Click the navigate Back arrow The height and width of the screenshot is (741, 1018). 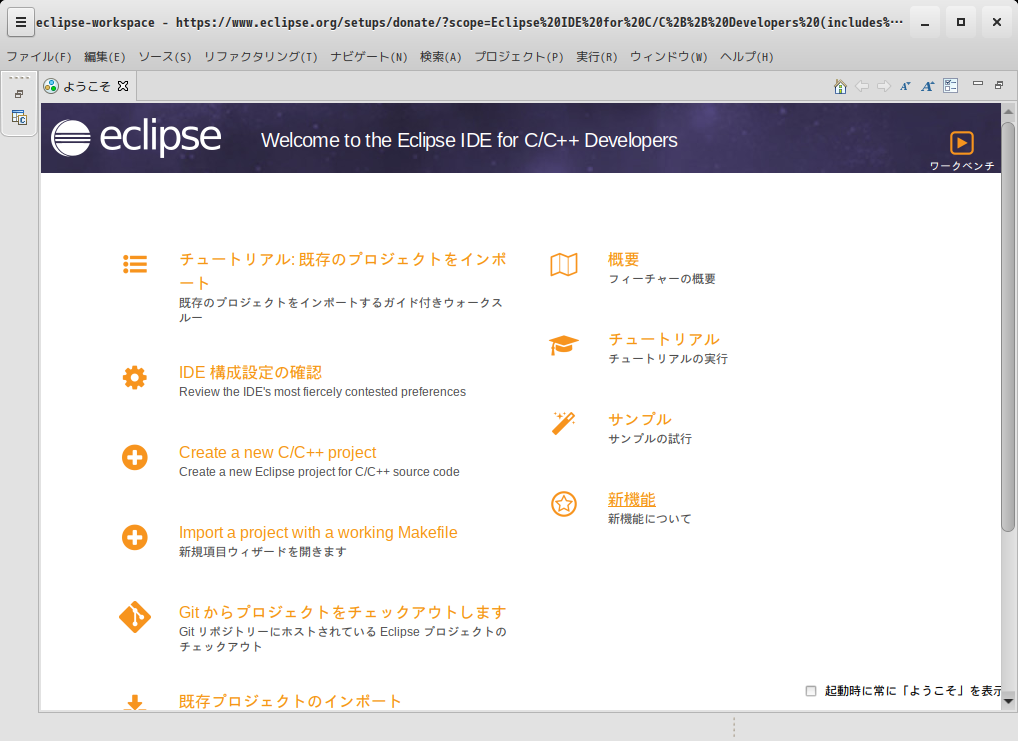pos(862,86)
